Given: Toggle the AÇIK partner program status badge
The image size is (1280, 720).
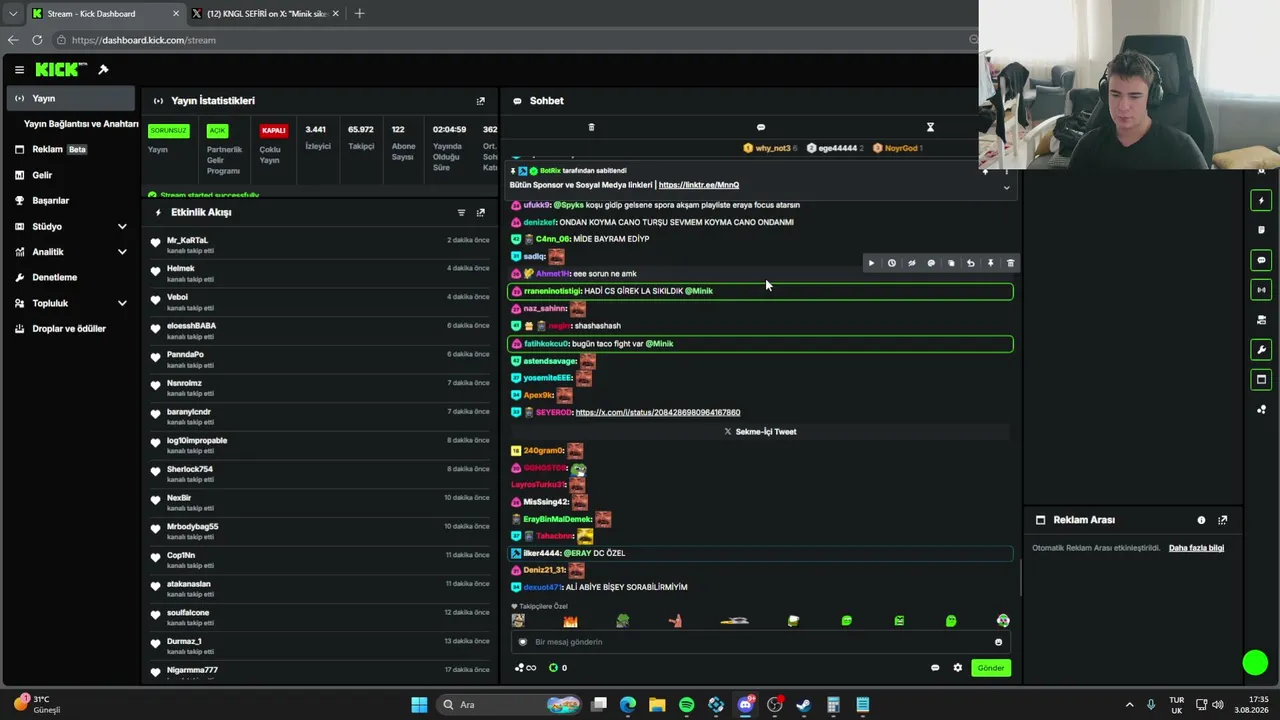Looking at the screenshot, I should [217, 131].
